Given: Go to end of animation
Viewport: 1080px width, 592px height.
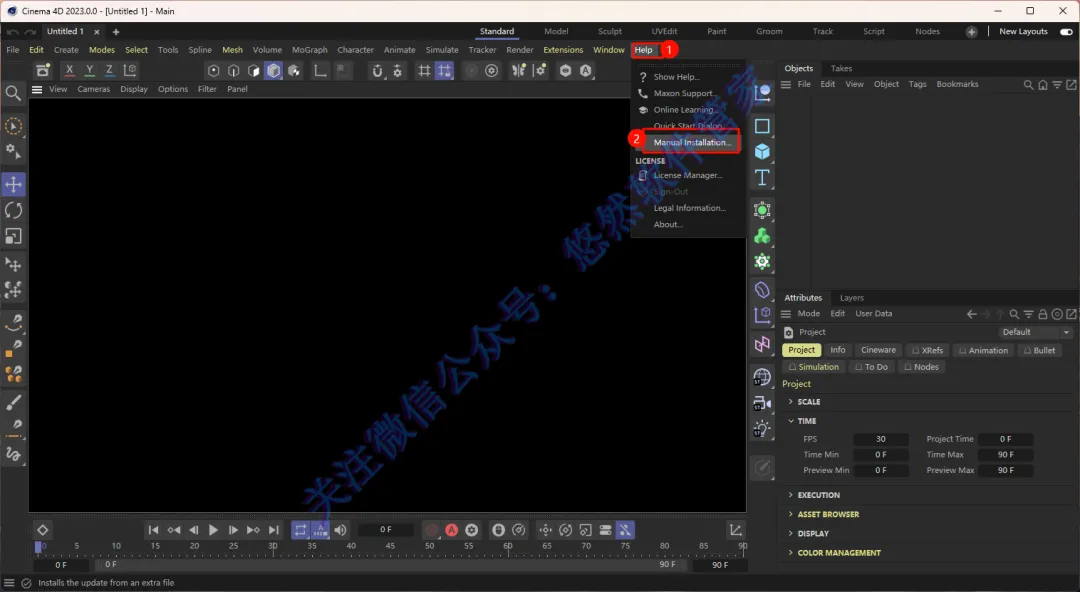Looking at the screenshot, I should click(x=273, y=530).
